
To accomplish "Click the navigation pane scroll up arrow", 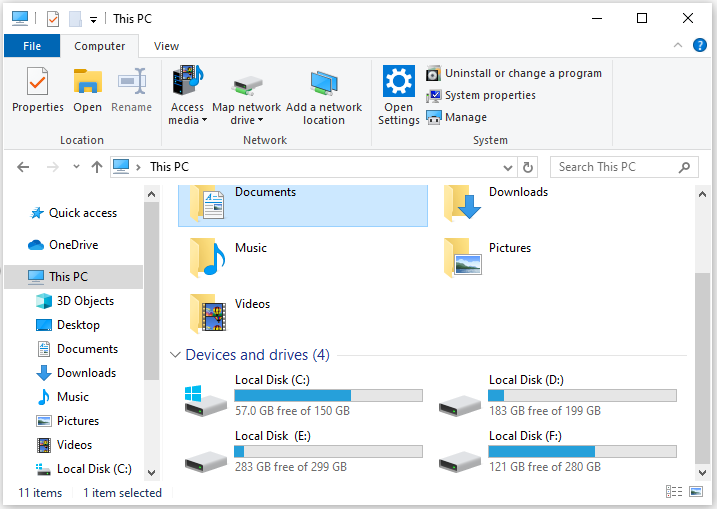I will tap(151, 194).
